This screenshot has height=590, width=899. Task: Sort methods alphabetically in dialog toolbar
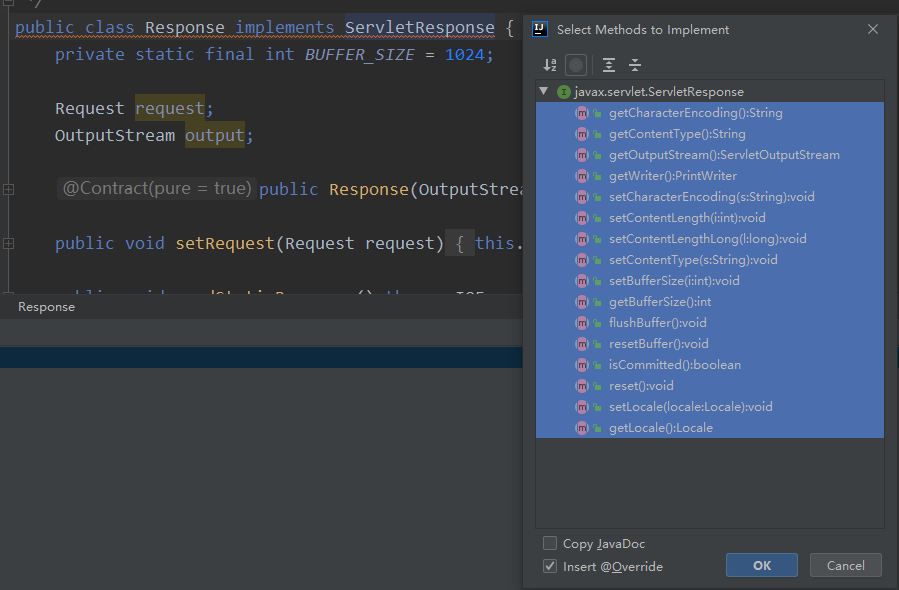tap(550, 65)
